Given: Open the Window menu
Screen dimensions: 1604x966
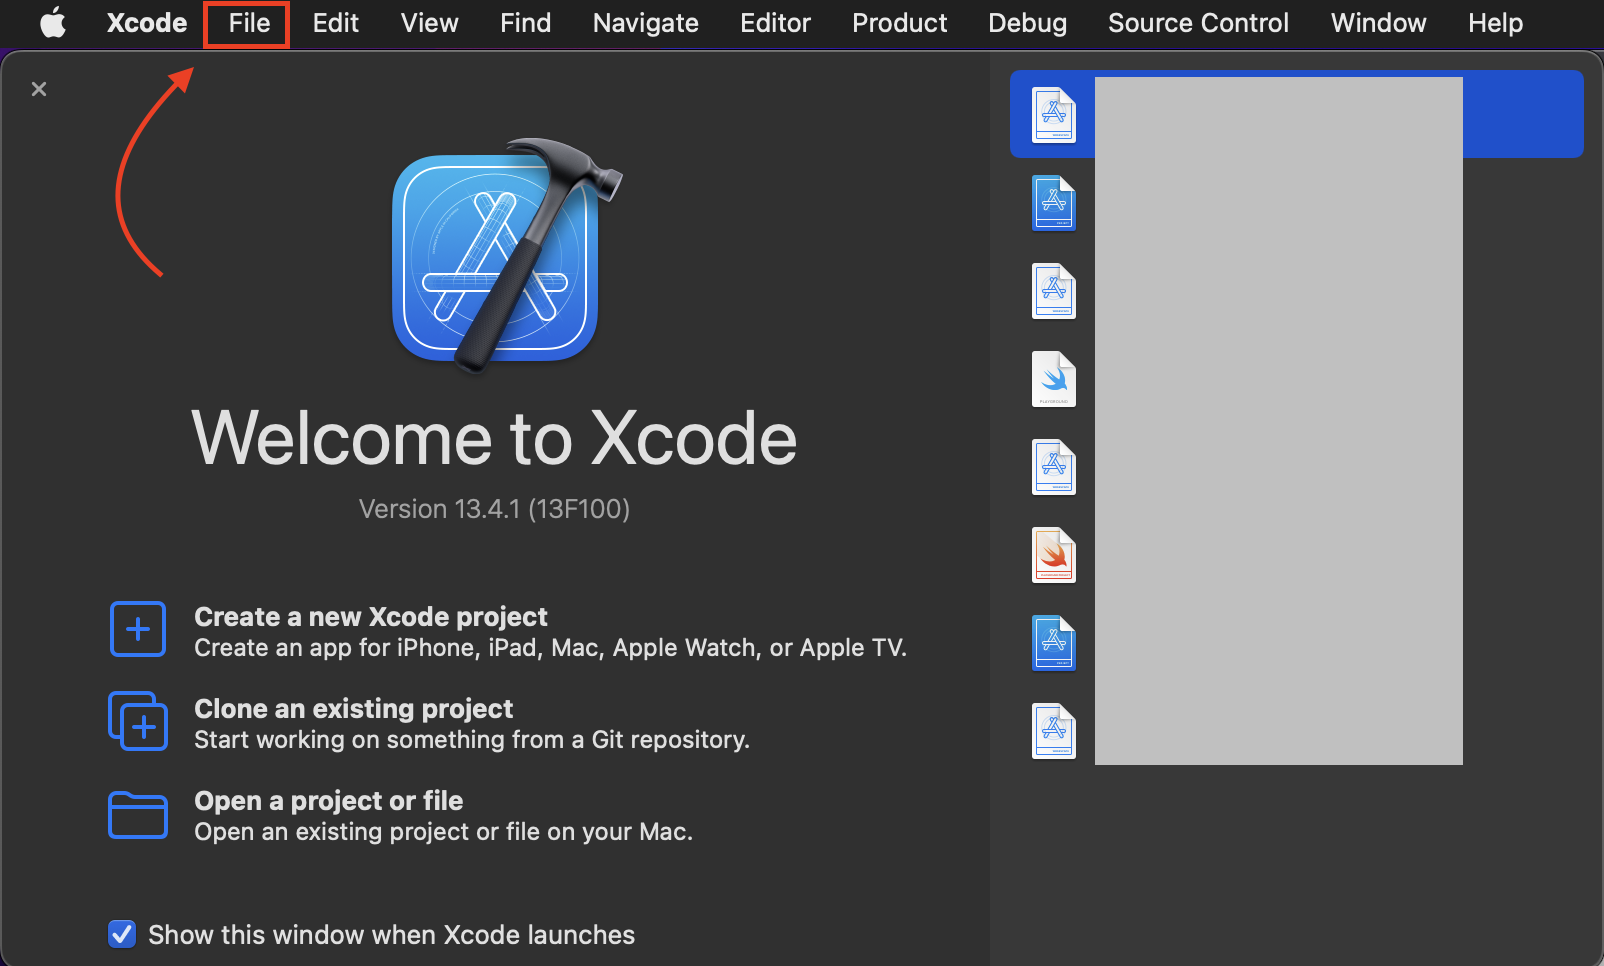Looking at the screenshot, I should pos(1378,23).
